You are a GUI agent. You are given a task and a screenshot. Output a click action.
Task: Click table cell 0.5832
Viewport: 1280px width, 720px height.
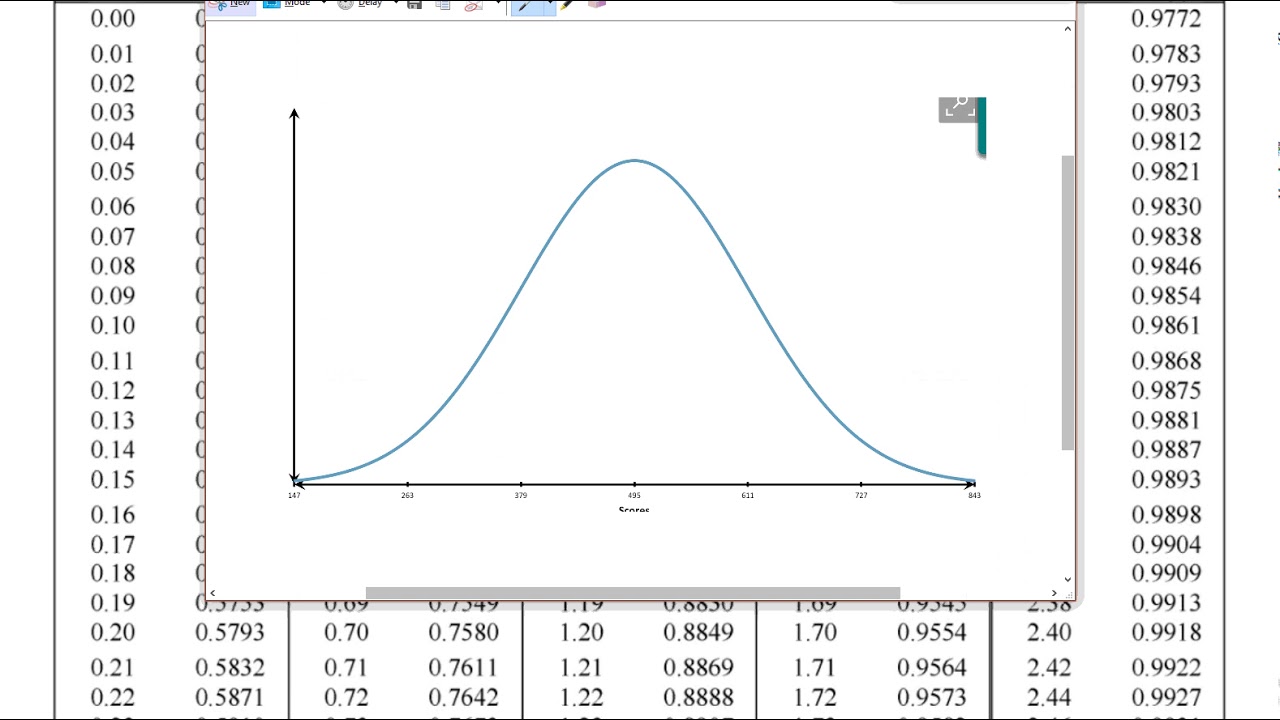230,668
